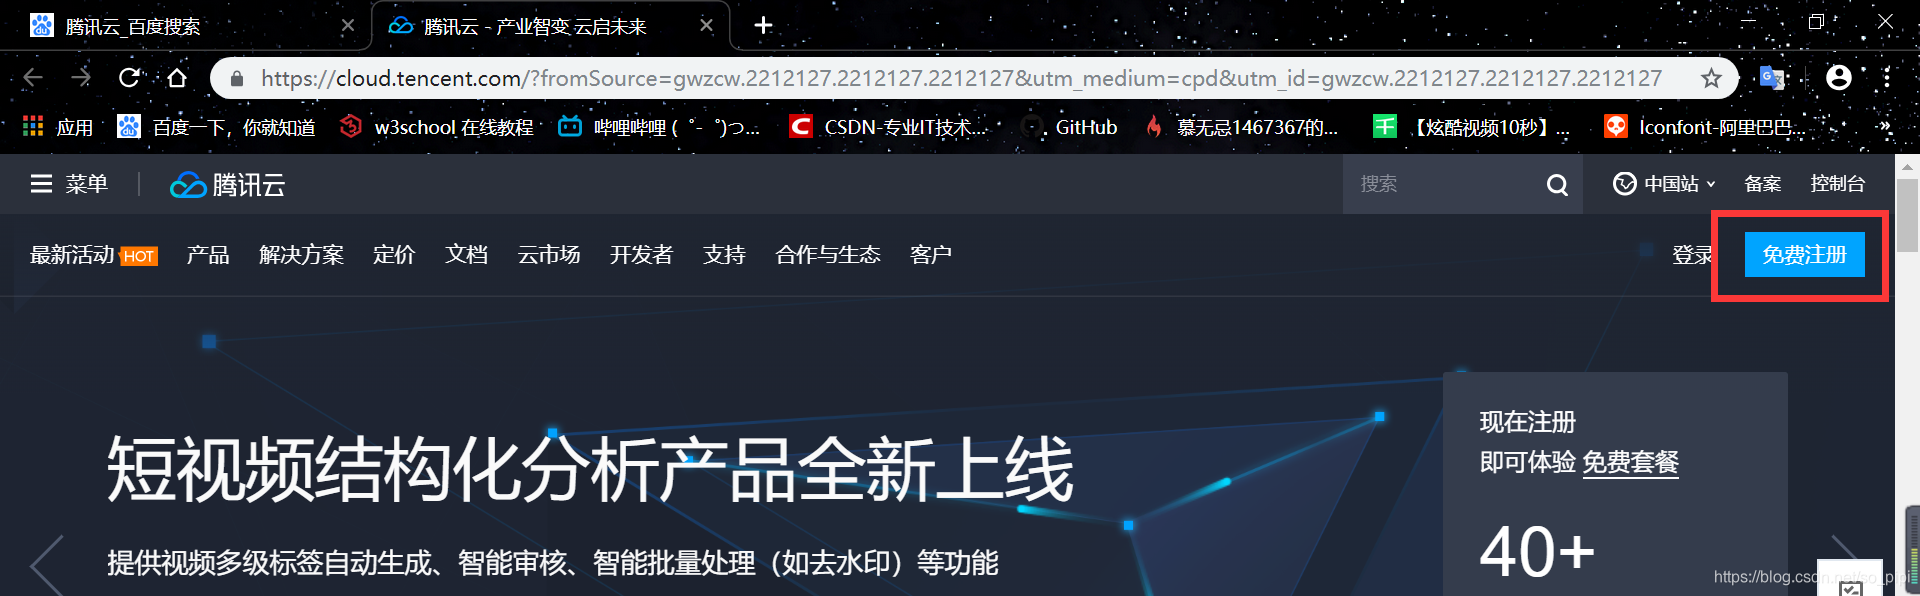Open the 控制台 console link
The width and height of the screenshot is (1920, 596).
coord(1837,184)
